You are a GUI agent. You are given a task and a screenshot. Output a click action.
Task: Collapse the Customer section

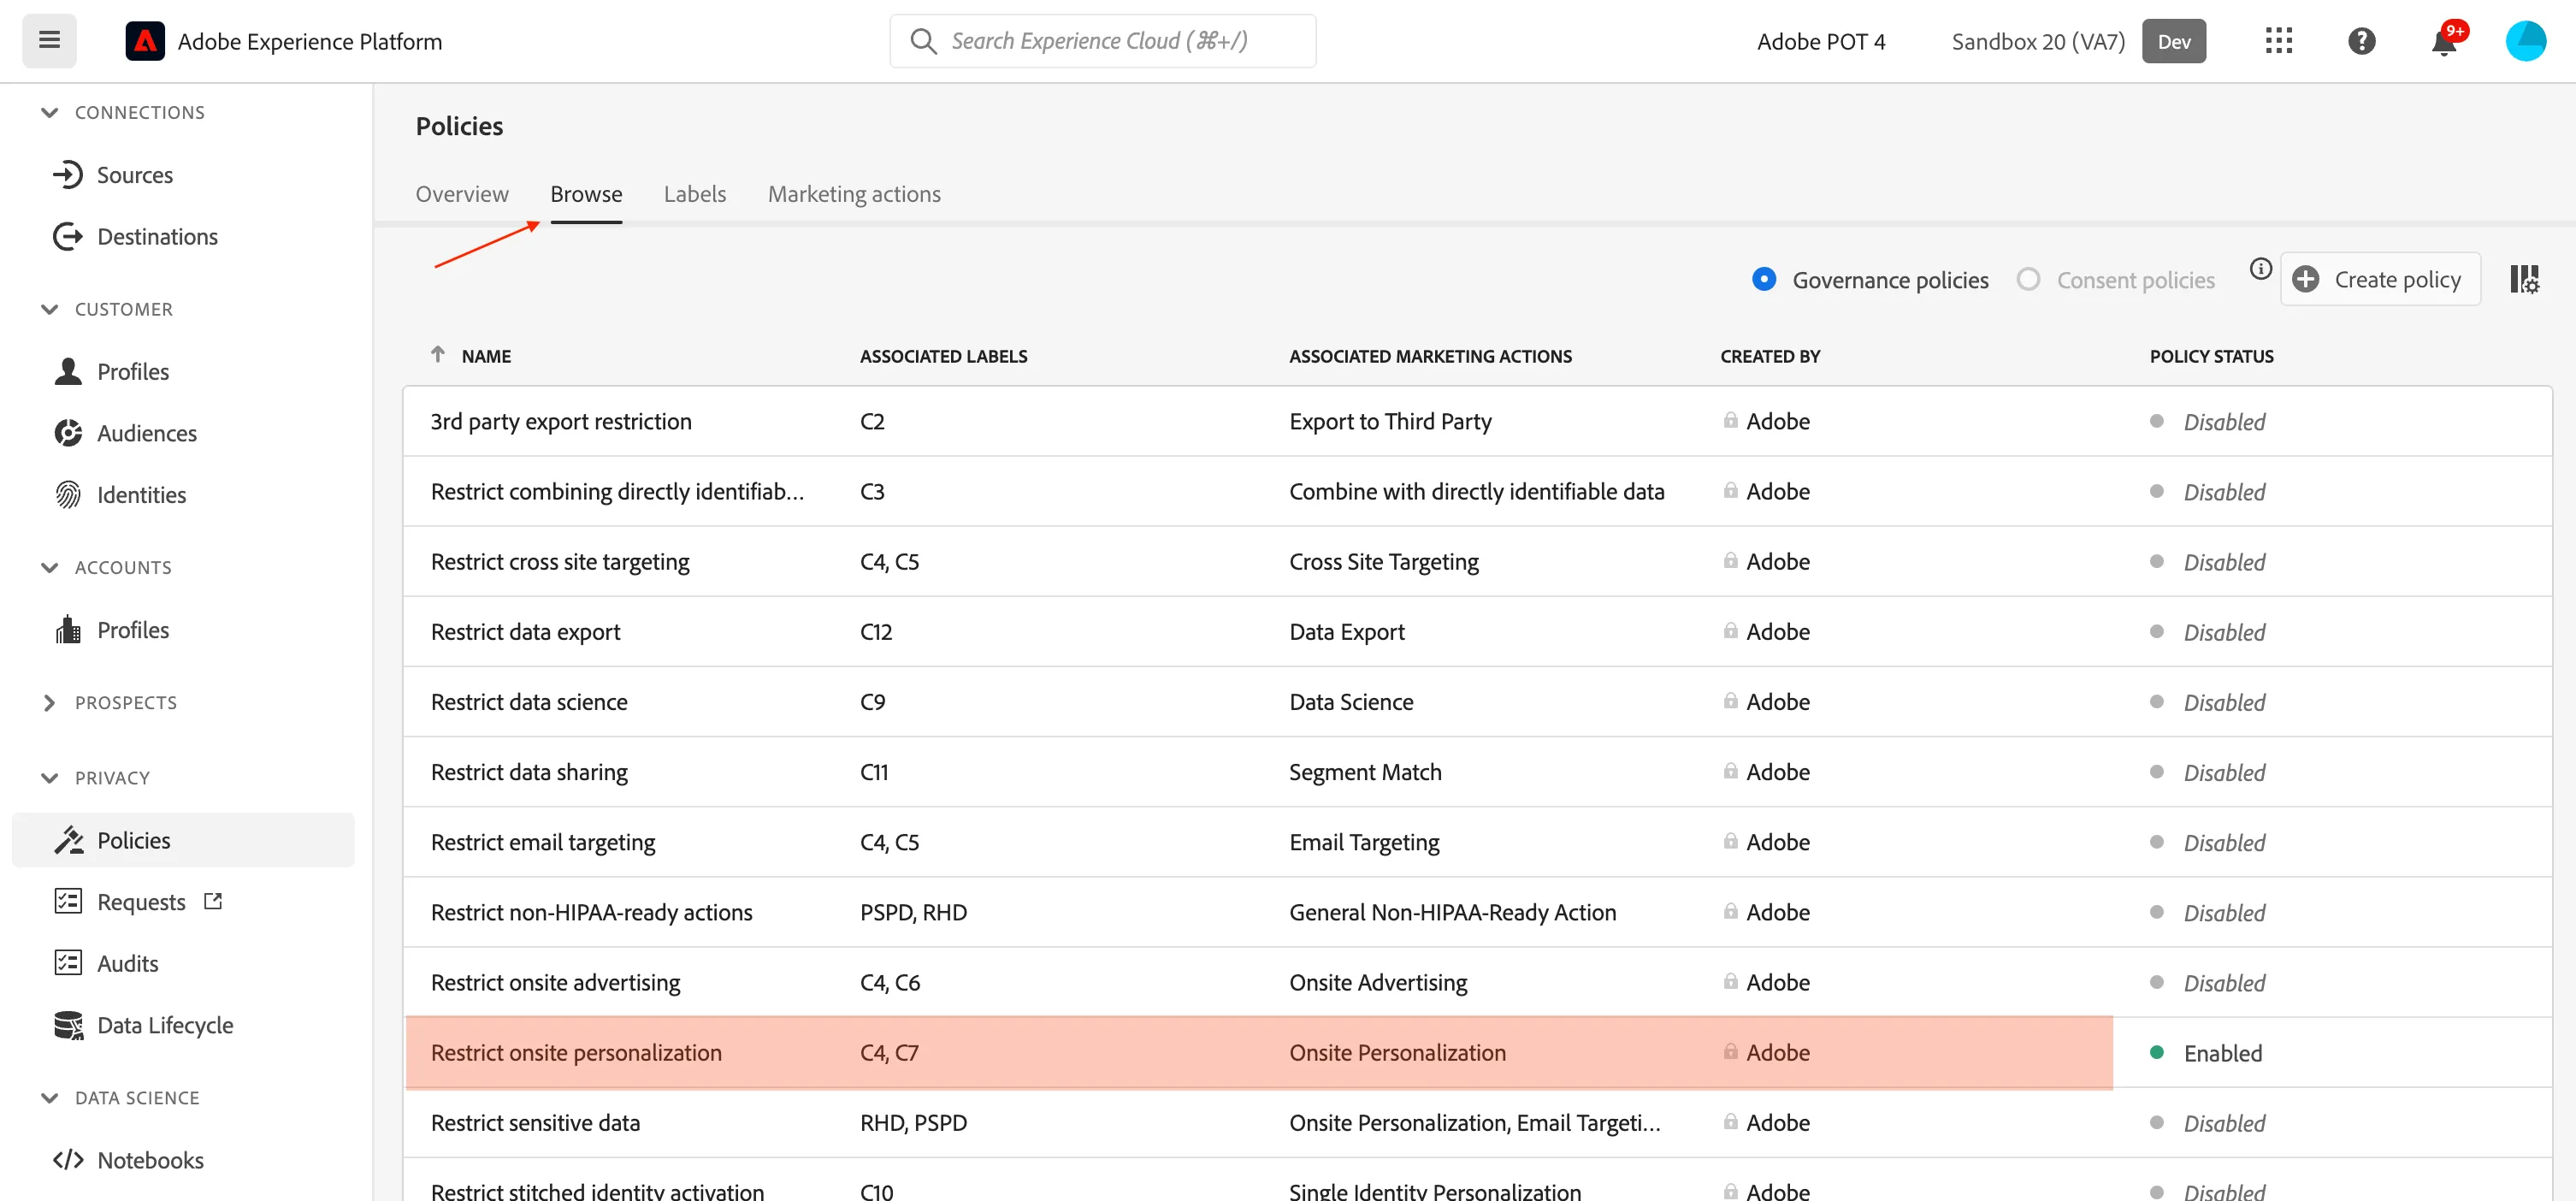[49, 309]
